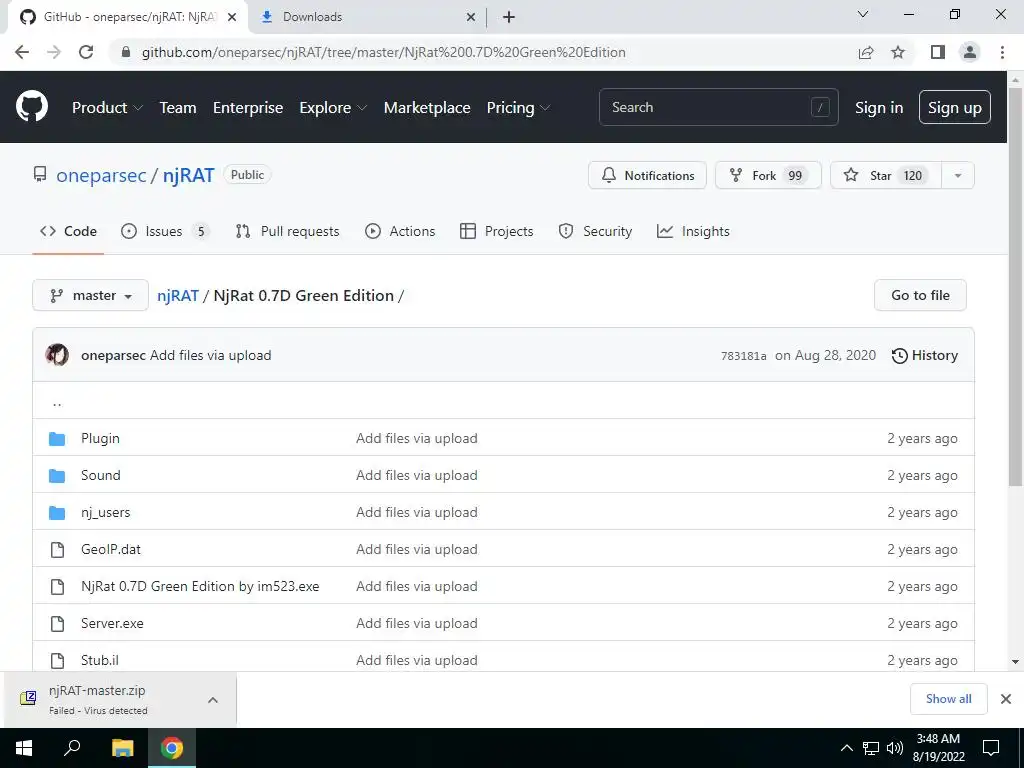1024x768 pixels.
Task: Close the downloads bar
Action: [1006, 699]
